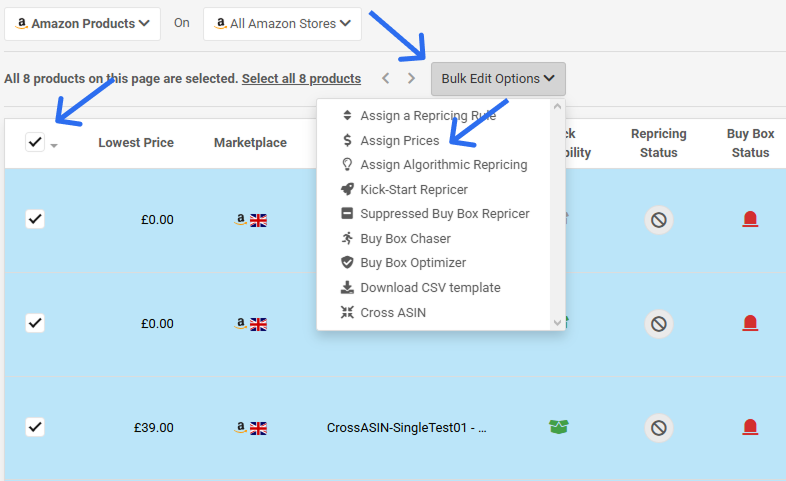Image resolution: width=786 pixels, height=481 pixels.
Task: Click the up-down arrows Repricing Rule icon
Action: click(347, 116)
